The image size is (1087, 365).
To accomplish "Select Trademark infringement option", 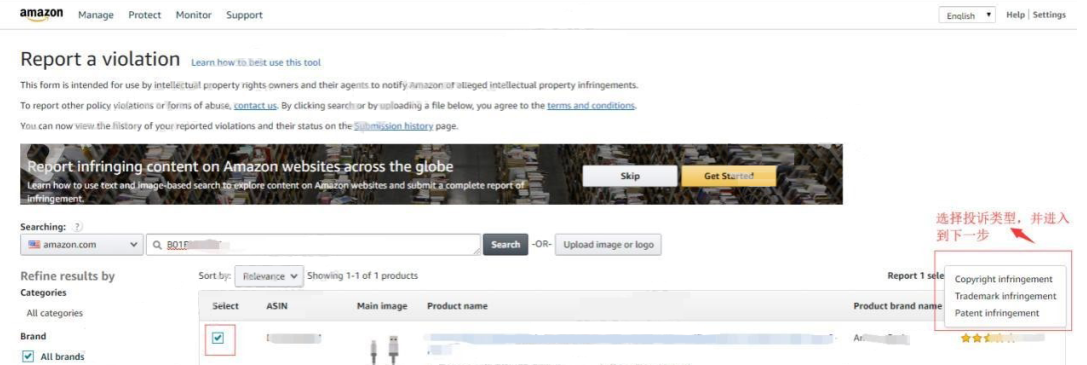I will coord(1005,296).
